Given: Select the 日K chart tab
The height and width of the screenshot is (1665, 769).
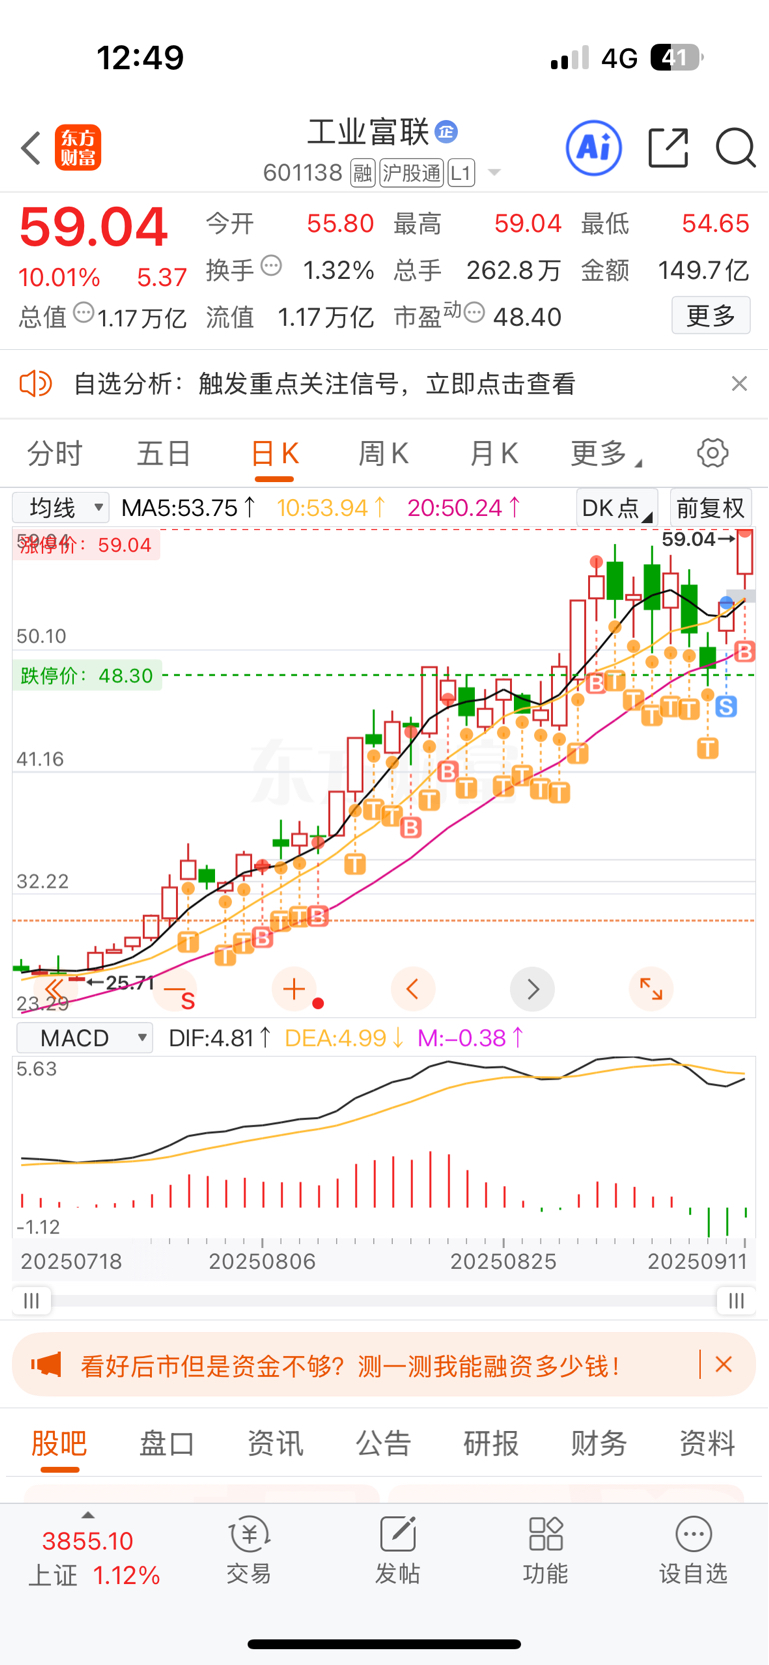Looking at the screenshot, I should (x=275, y=454).
